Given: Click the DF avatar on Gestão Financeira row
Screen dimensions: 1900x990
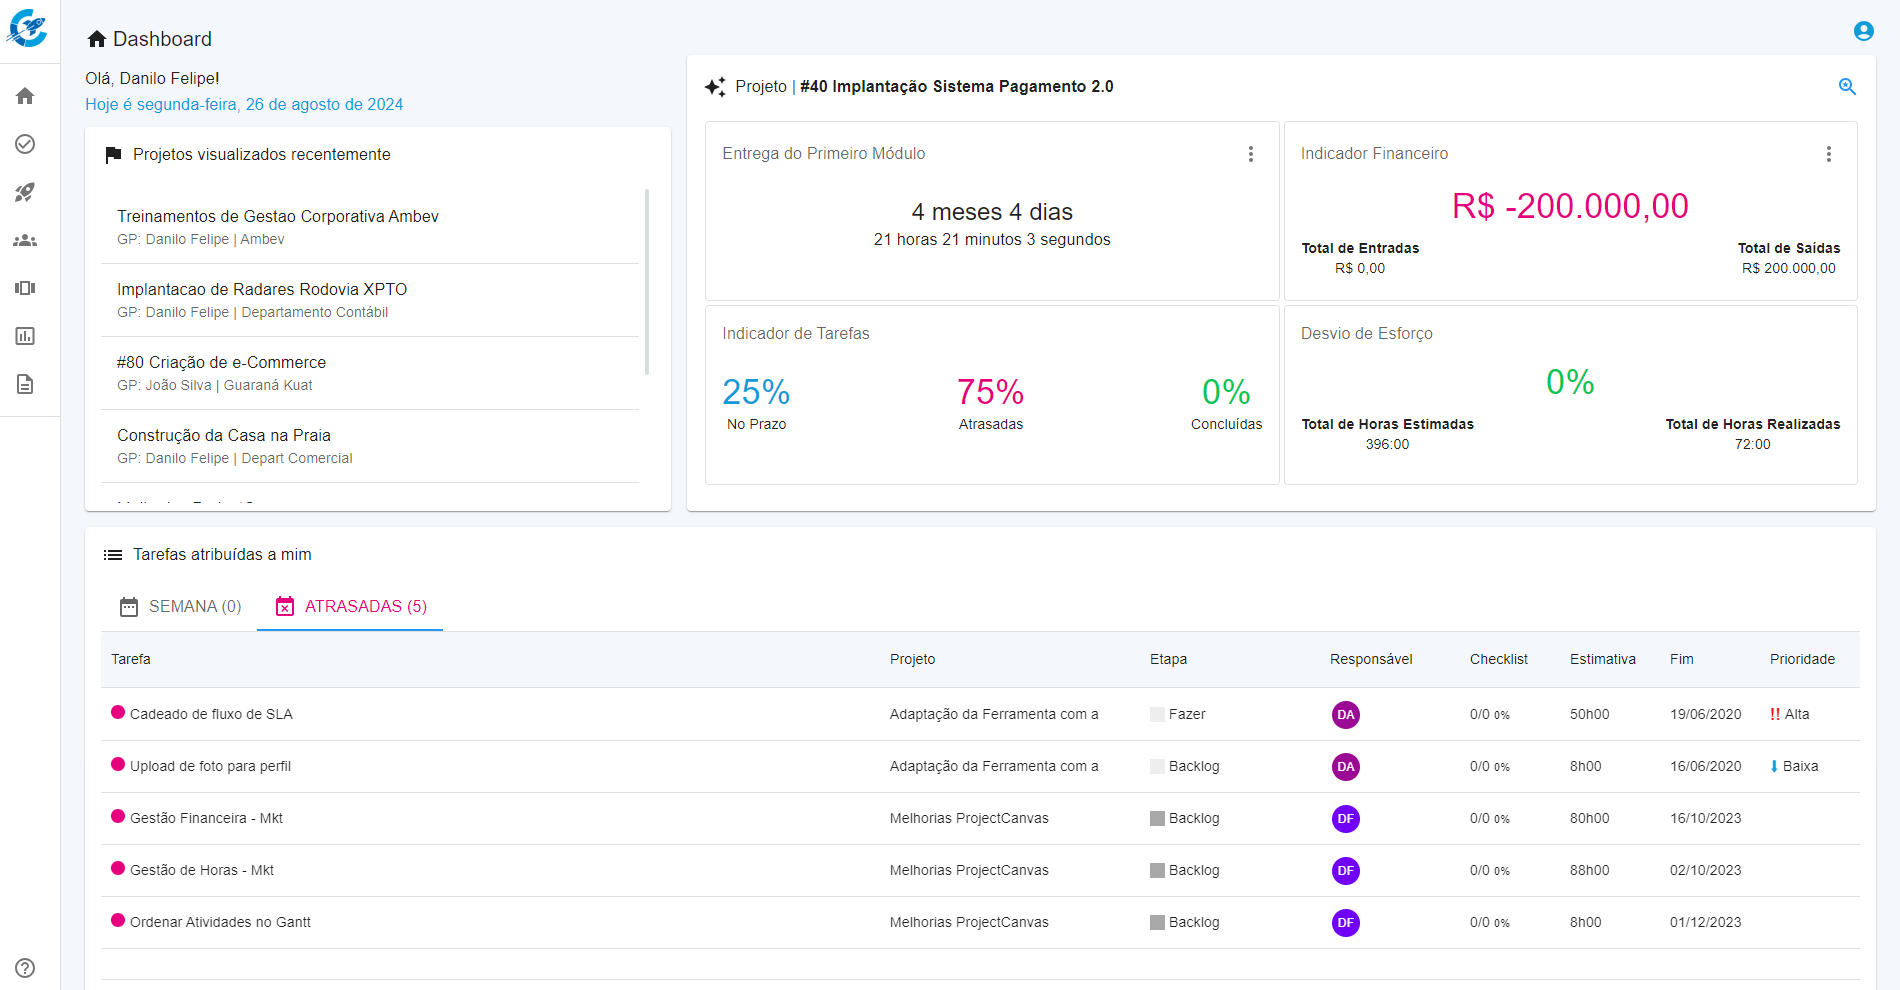Looking at the screenshot, I should pos(1345,819).
